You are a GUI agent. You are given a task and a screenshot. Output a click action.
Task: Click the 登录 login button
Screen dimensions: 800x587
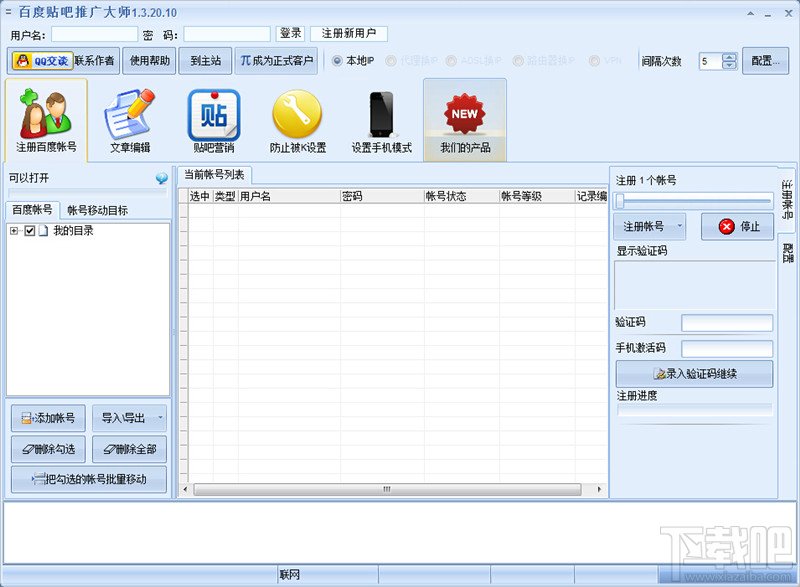click(290, 34)
